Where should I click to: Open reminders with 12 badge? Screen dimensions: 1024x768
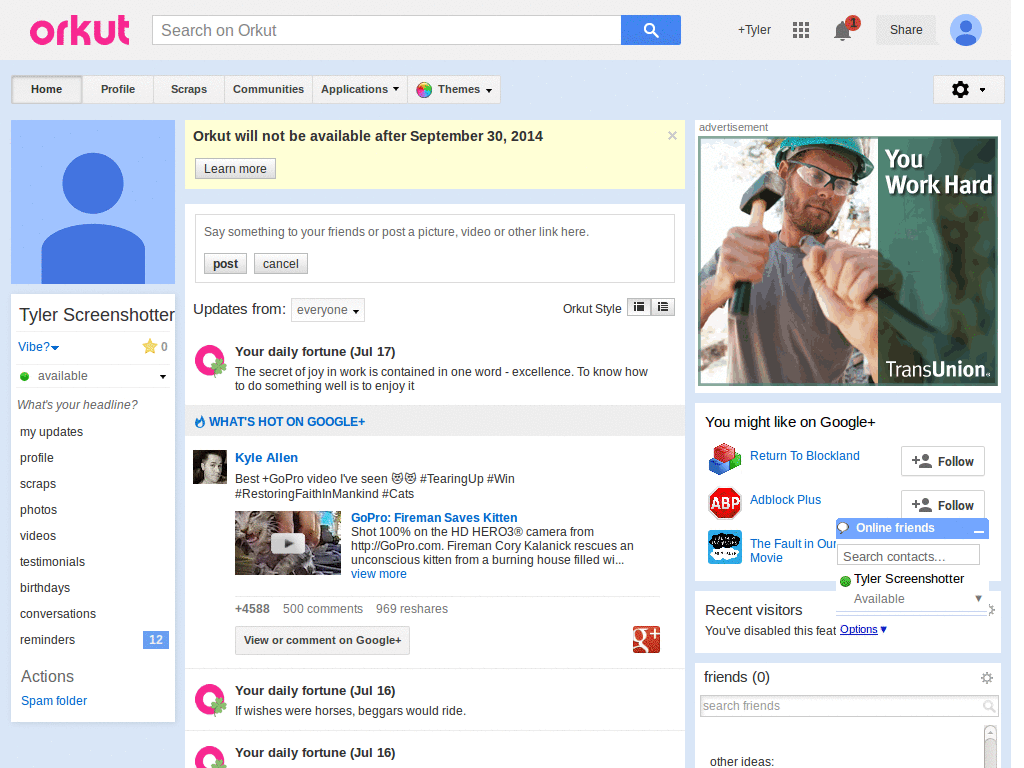(x=93, y=640)
